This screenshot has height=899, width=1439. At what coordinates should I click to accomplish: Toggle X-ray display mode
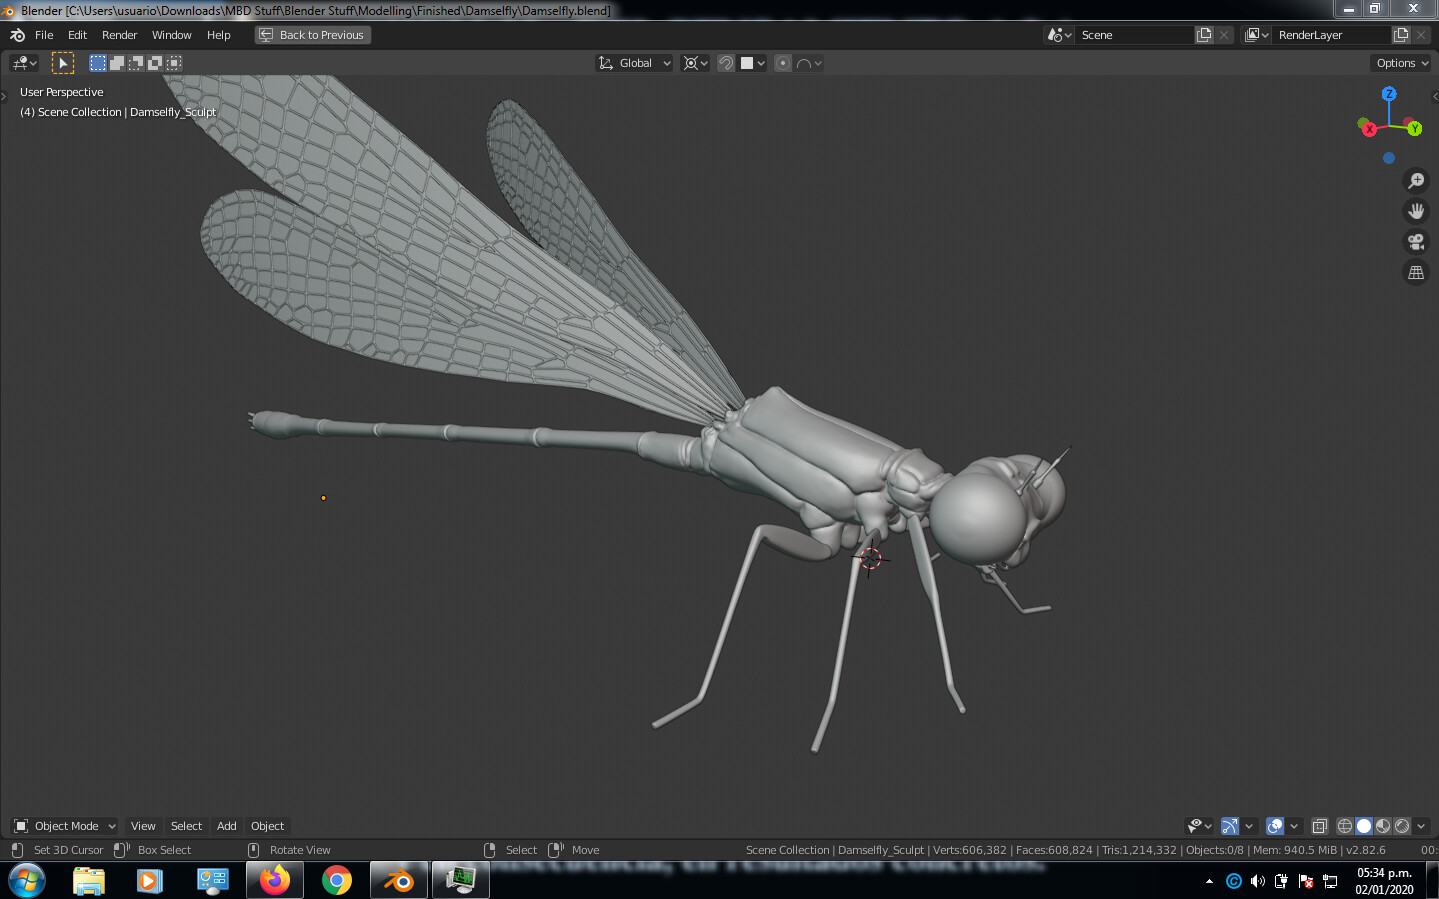click(x=1320, y=826)
